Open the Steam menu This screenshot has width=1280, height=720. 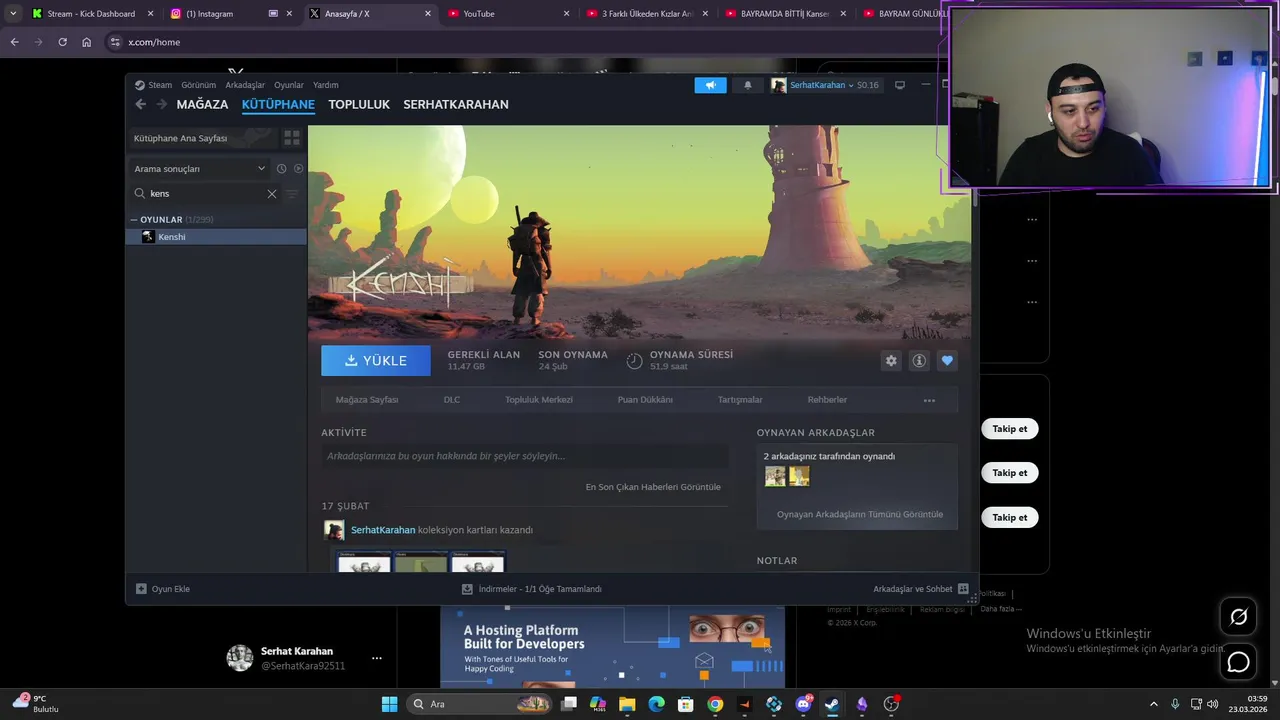160,85
